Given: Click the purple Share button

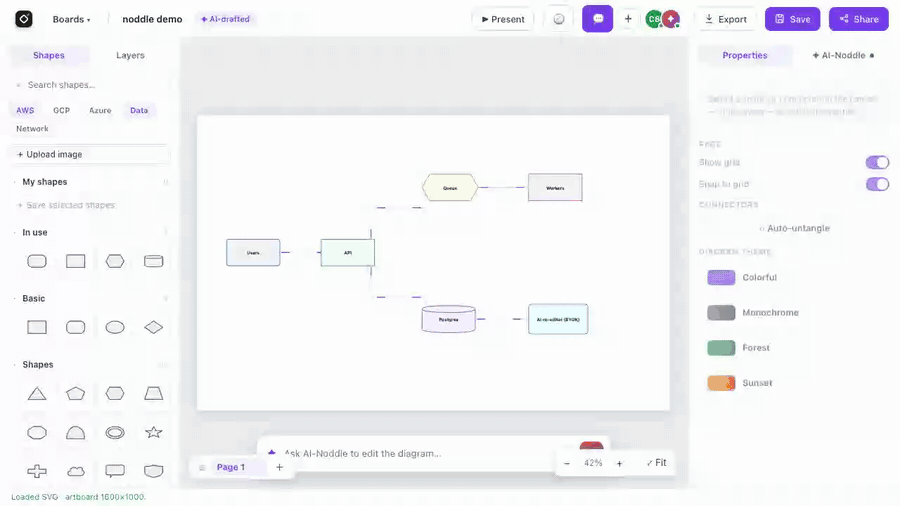Looking at the screenshot, I should click(x=859, y=19).
